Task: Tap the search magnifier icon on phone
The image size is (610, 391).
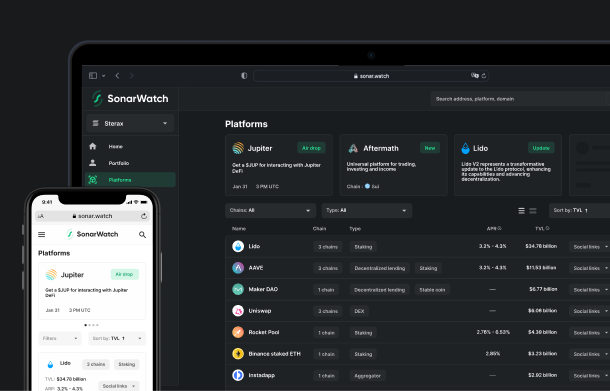Action: 142,235
